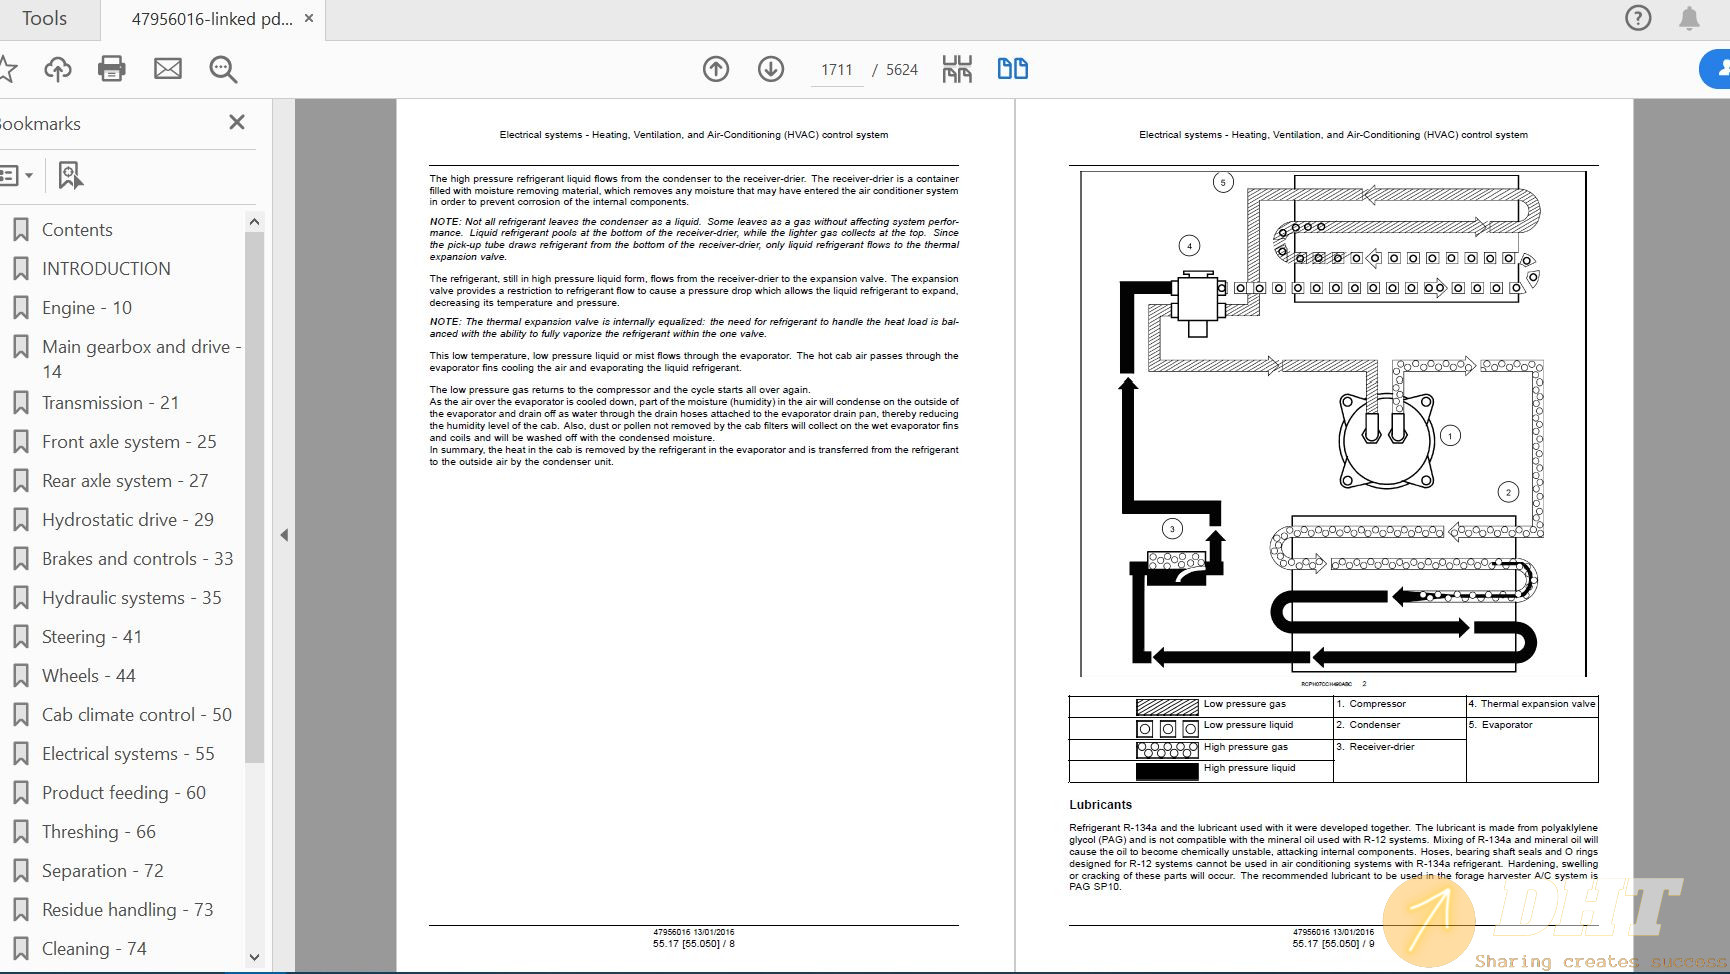
Task: Go to the Hydraulic systems - 35 bookmark
Action: 132,597
